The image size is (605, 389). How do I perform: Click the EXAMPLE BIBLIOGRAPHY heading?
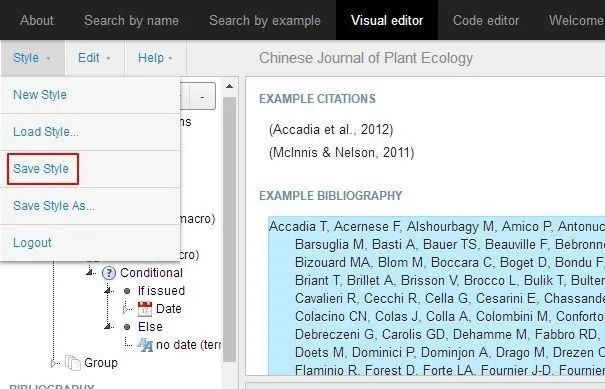coord(331,196)
